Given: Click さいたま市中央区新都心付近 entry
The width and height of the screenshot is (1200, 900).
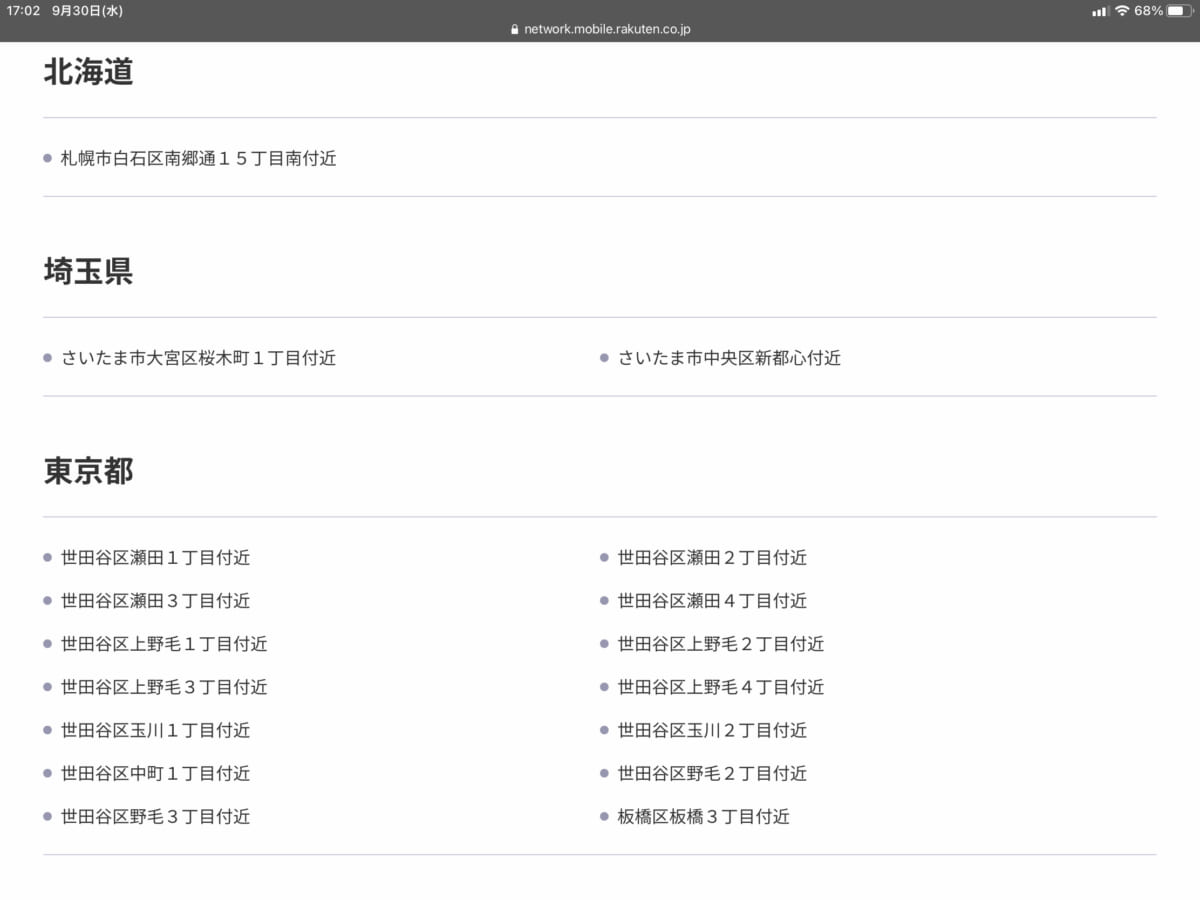Looking at the screenshot, I should (x=729, y=358).
